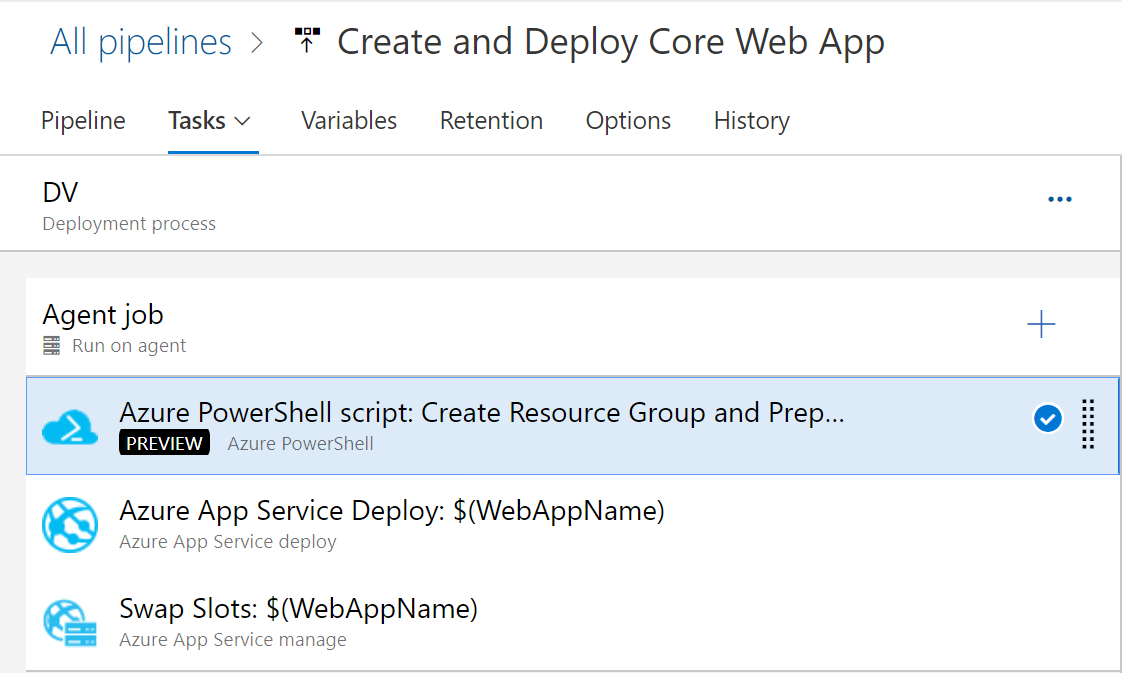The height and width of the screenshot is (673, 1122).
Task: Select the Swap Slots task
Action: tap(572, 622)
